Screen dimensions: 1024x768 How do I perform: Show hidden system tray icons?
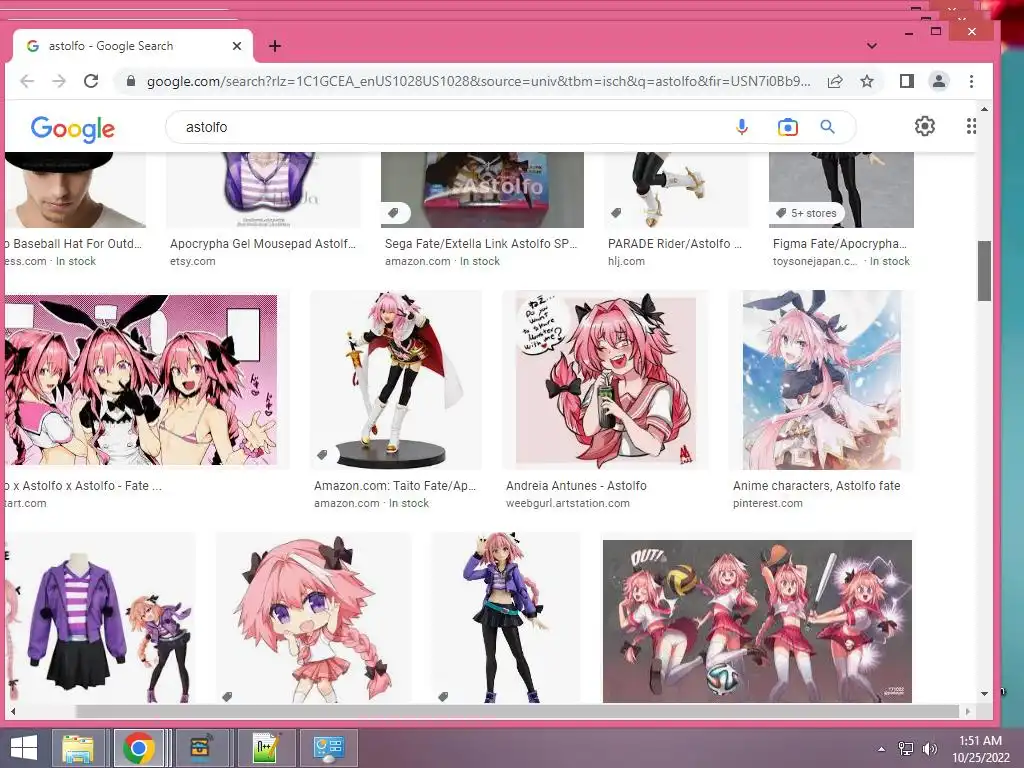(x=882, y=749)
